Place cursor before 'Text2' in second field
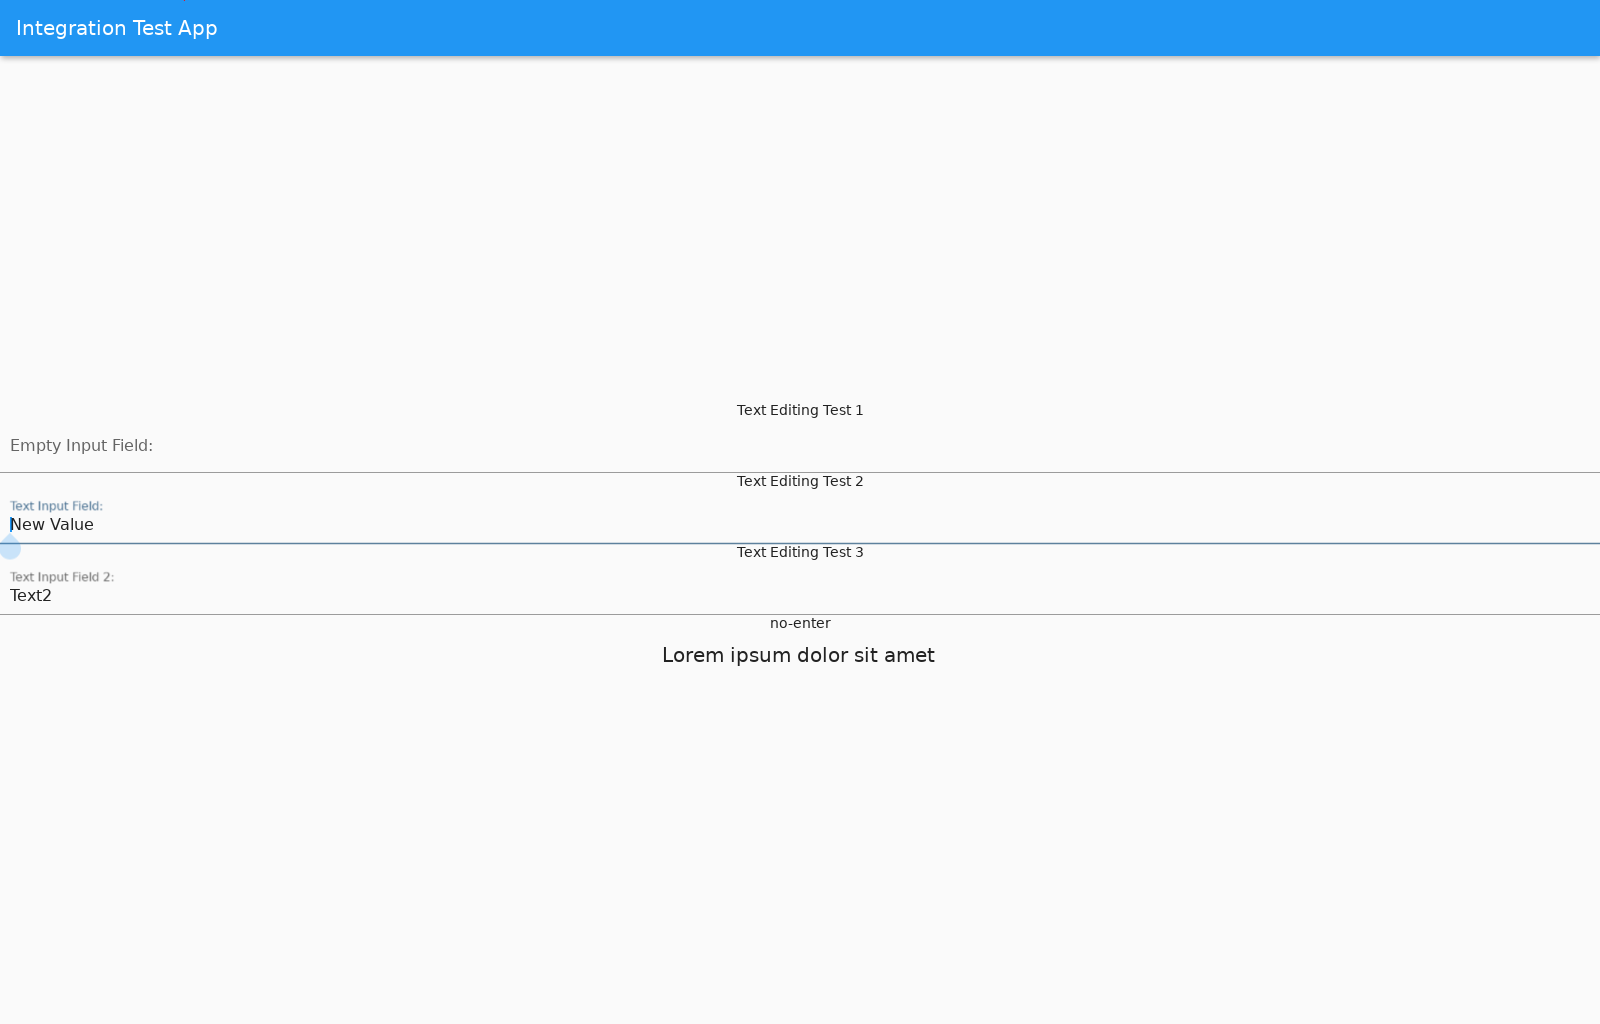Viewport: 1600px width, 1024px height. [11, 595]
